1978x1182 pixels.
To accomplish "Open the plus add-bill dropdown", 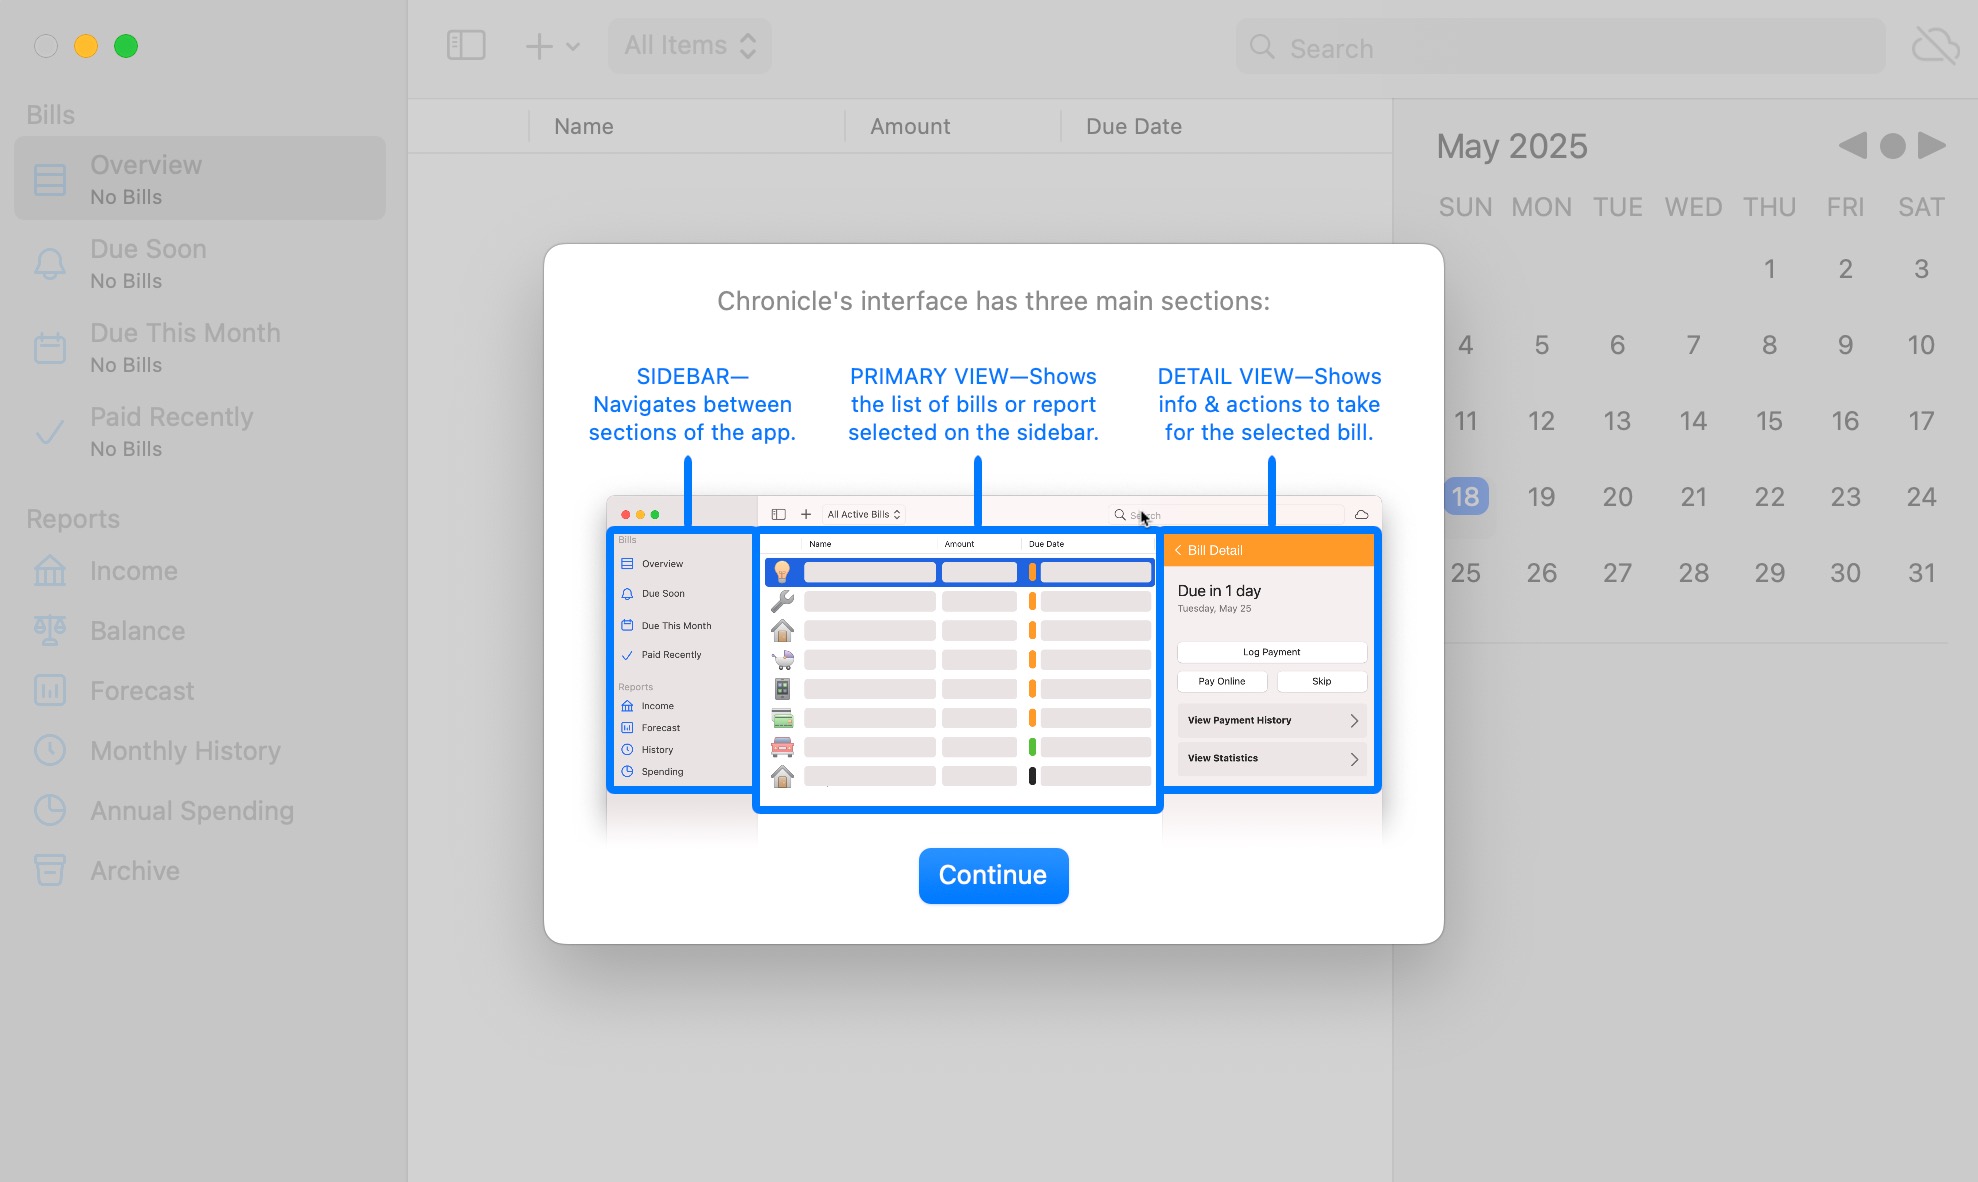I will pos(552,46).
